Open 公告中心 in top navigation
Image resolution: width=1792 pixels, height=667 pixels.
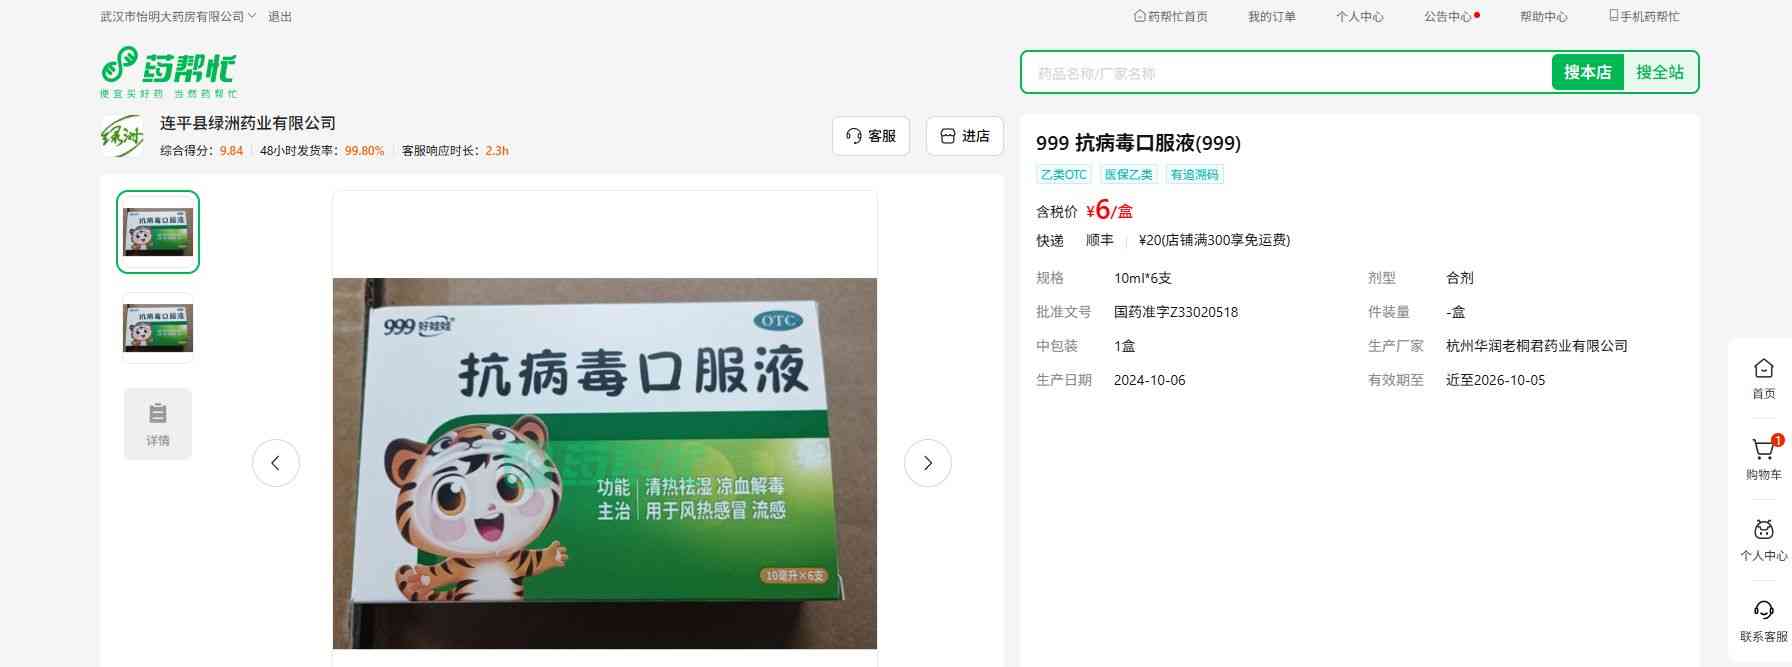(1448, 17)
